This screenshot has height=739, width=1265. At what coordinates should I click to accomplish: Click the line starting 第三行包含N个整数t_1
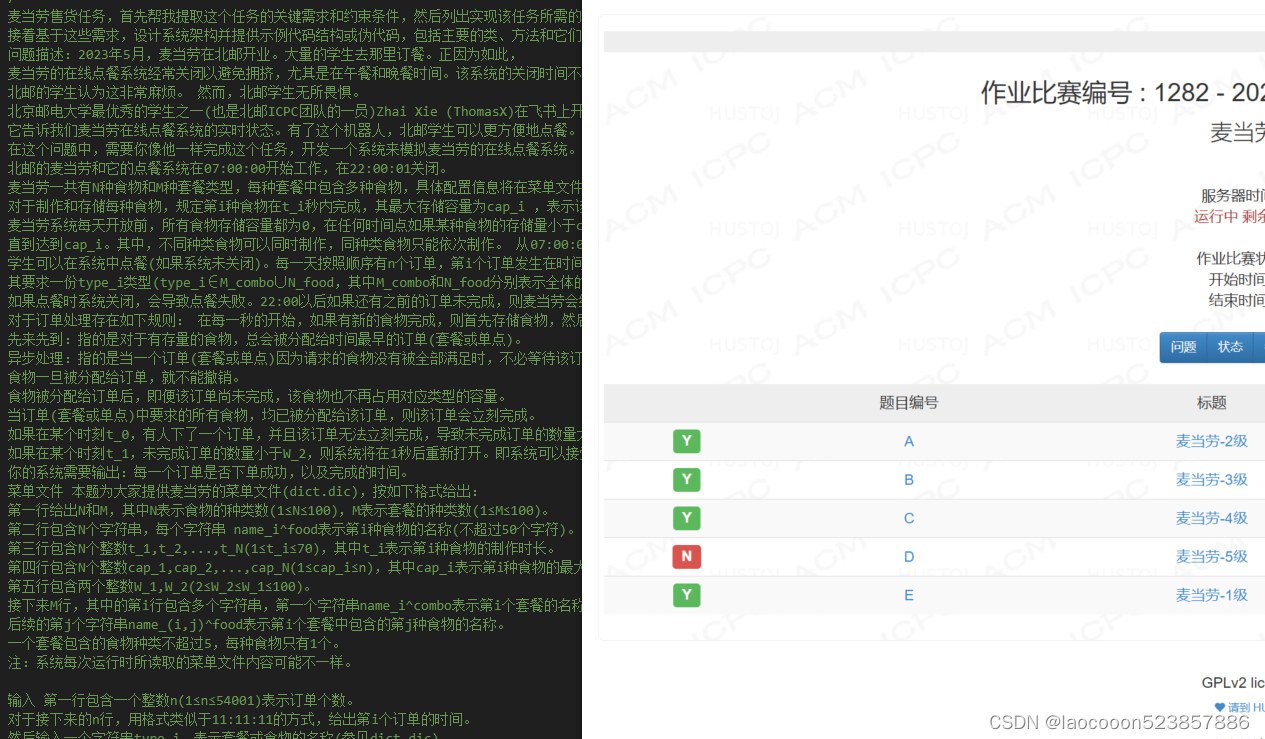[283, 548]
